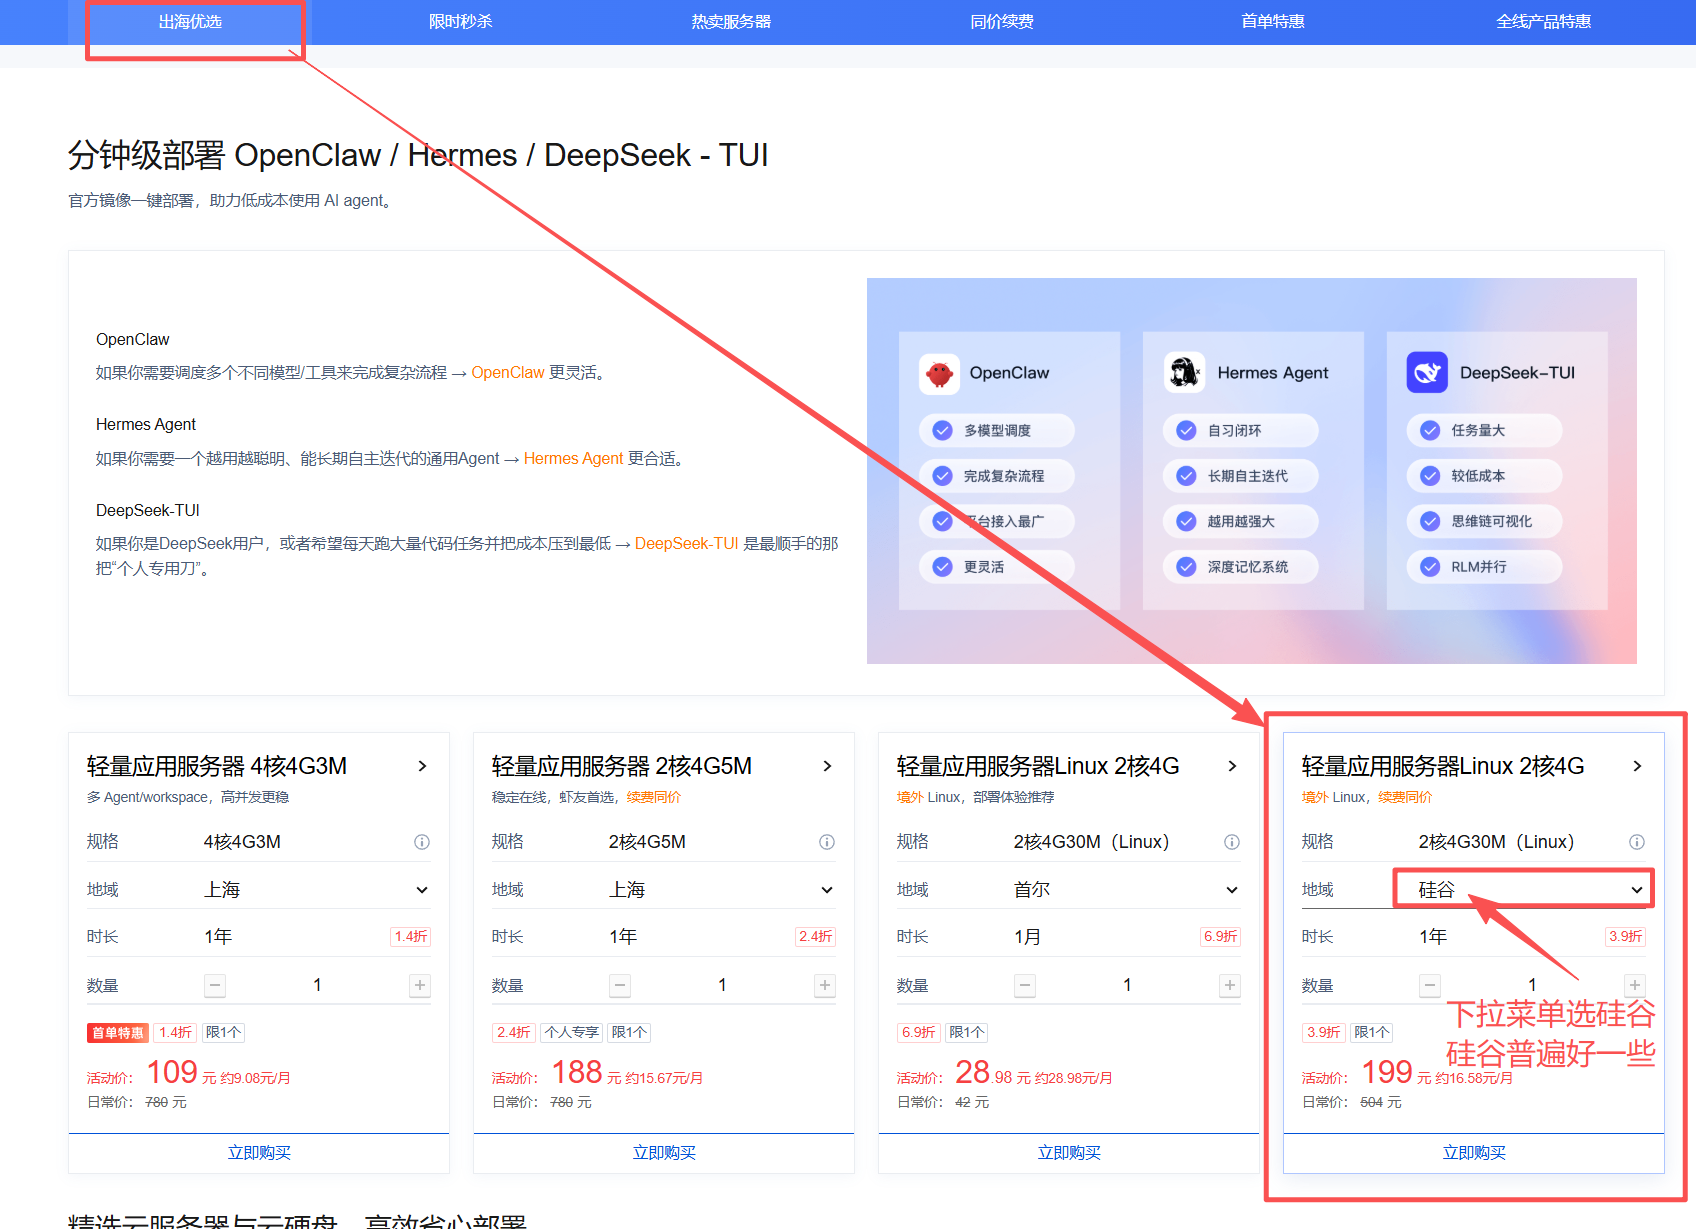Image resolution: width=1696 pixels, height=1229 pixels.
Task: Click the checkmark beside RLM并行
Action: 1430,567
